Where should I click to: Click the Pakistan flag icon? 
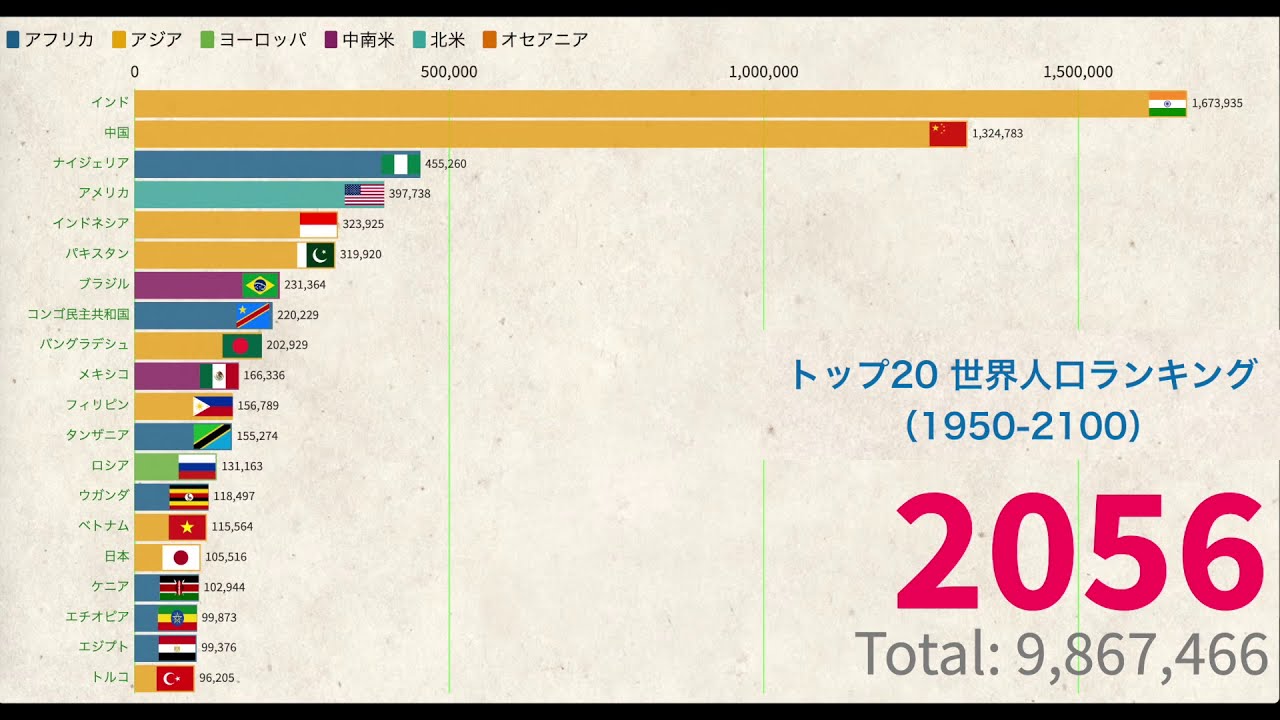316,255
